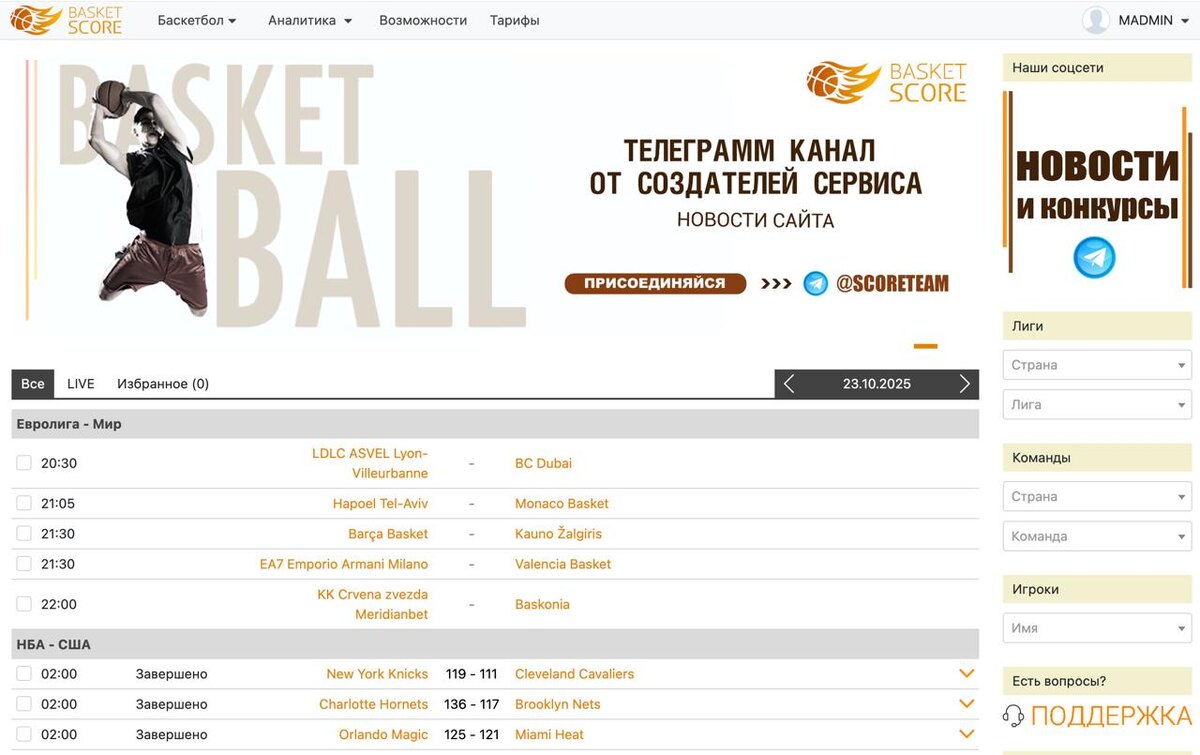Open Monaco Basket team link
The image size is (1200, 755).
tap(562, 503)
